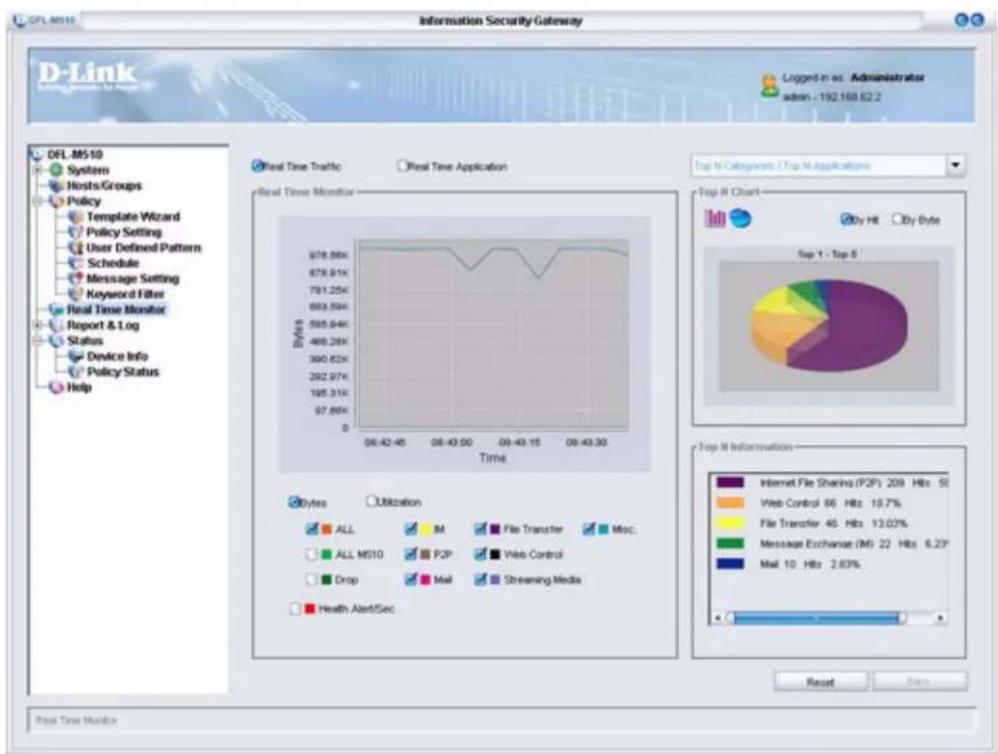Open Policy Setting in the tree
The width and height of the screenshot is (998, 754).
(124, 232)
